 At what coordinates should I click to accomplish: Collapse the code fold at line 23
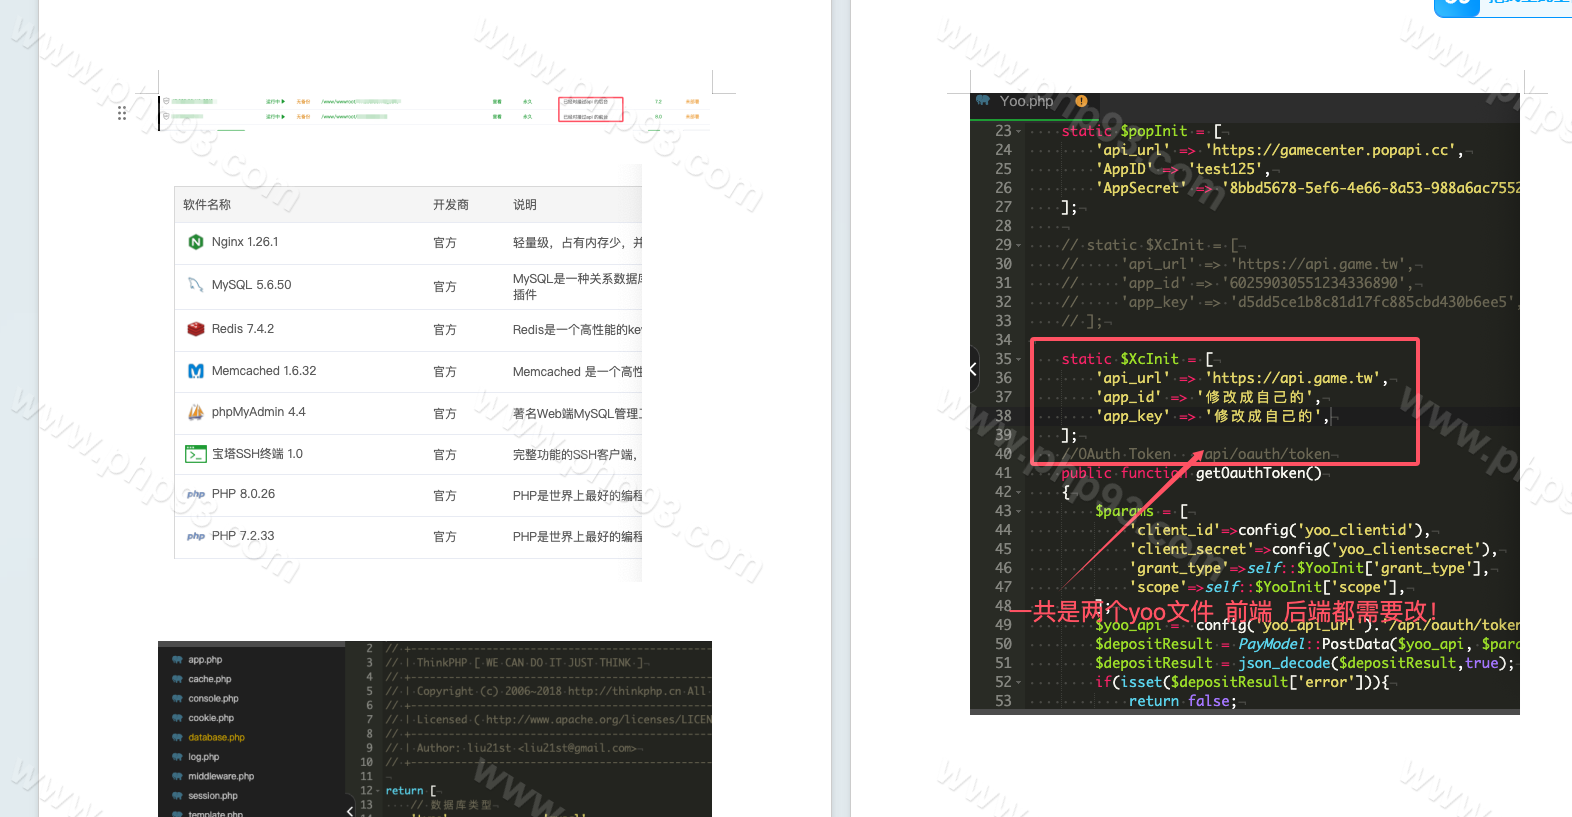[1019, 131]
